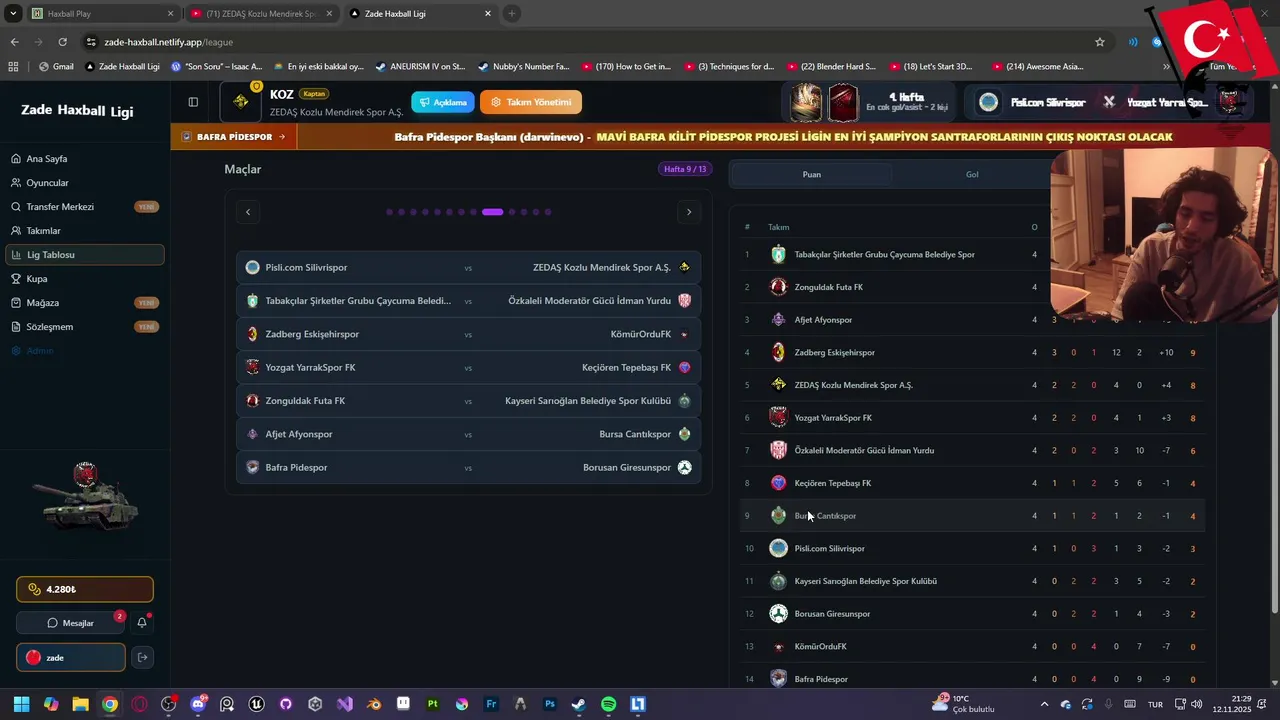
Task: Click the BAFRA PİDESPOR ticker label
Action: 234,137
